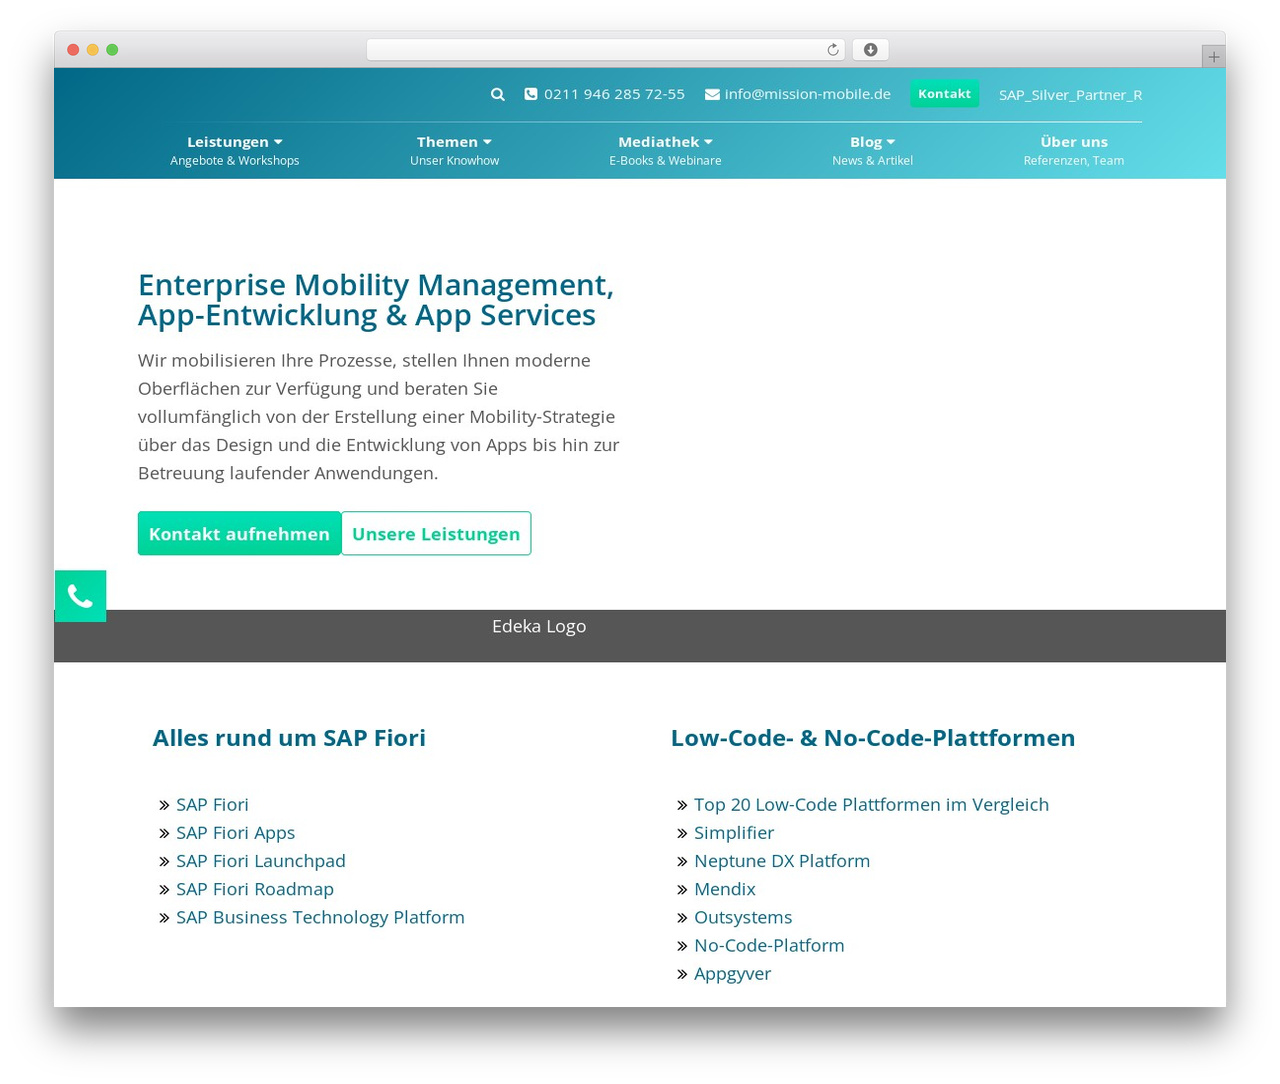Open the Simplifier link
The height and width of the screenshot is (1084, 1280).
click(x=734, y=833)
